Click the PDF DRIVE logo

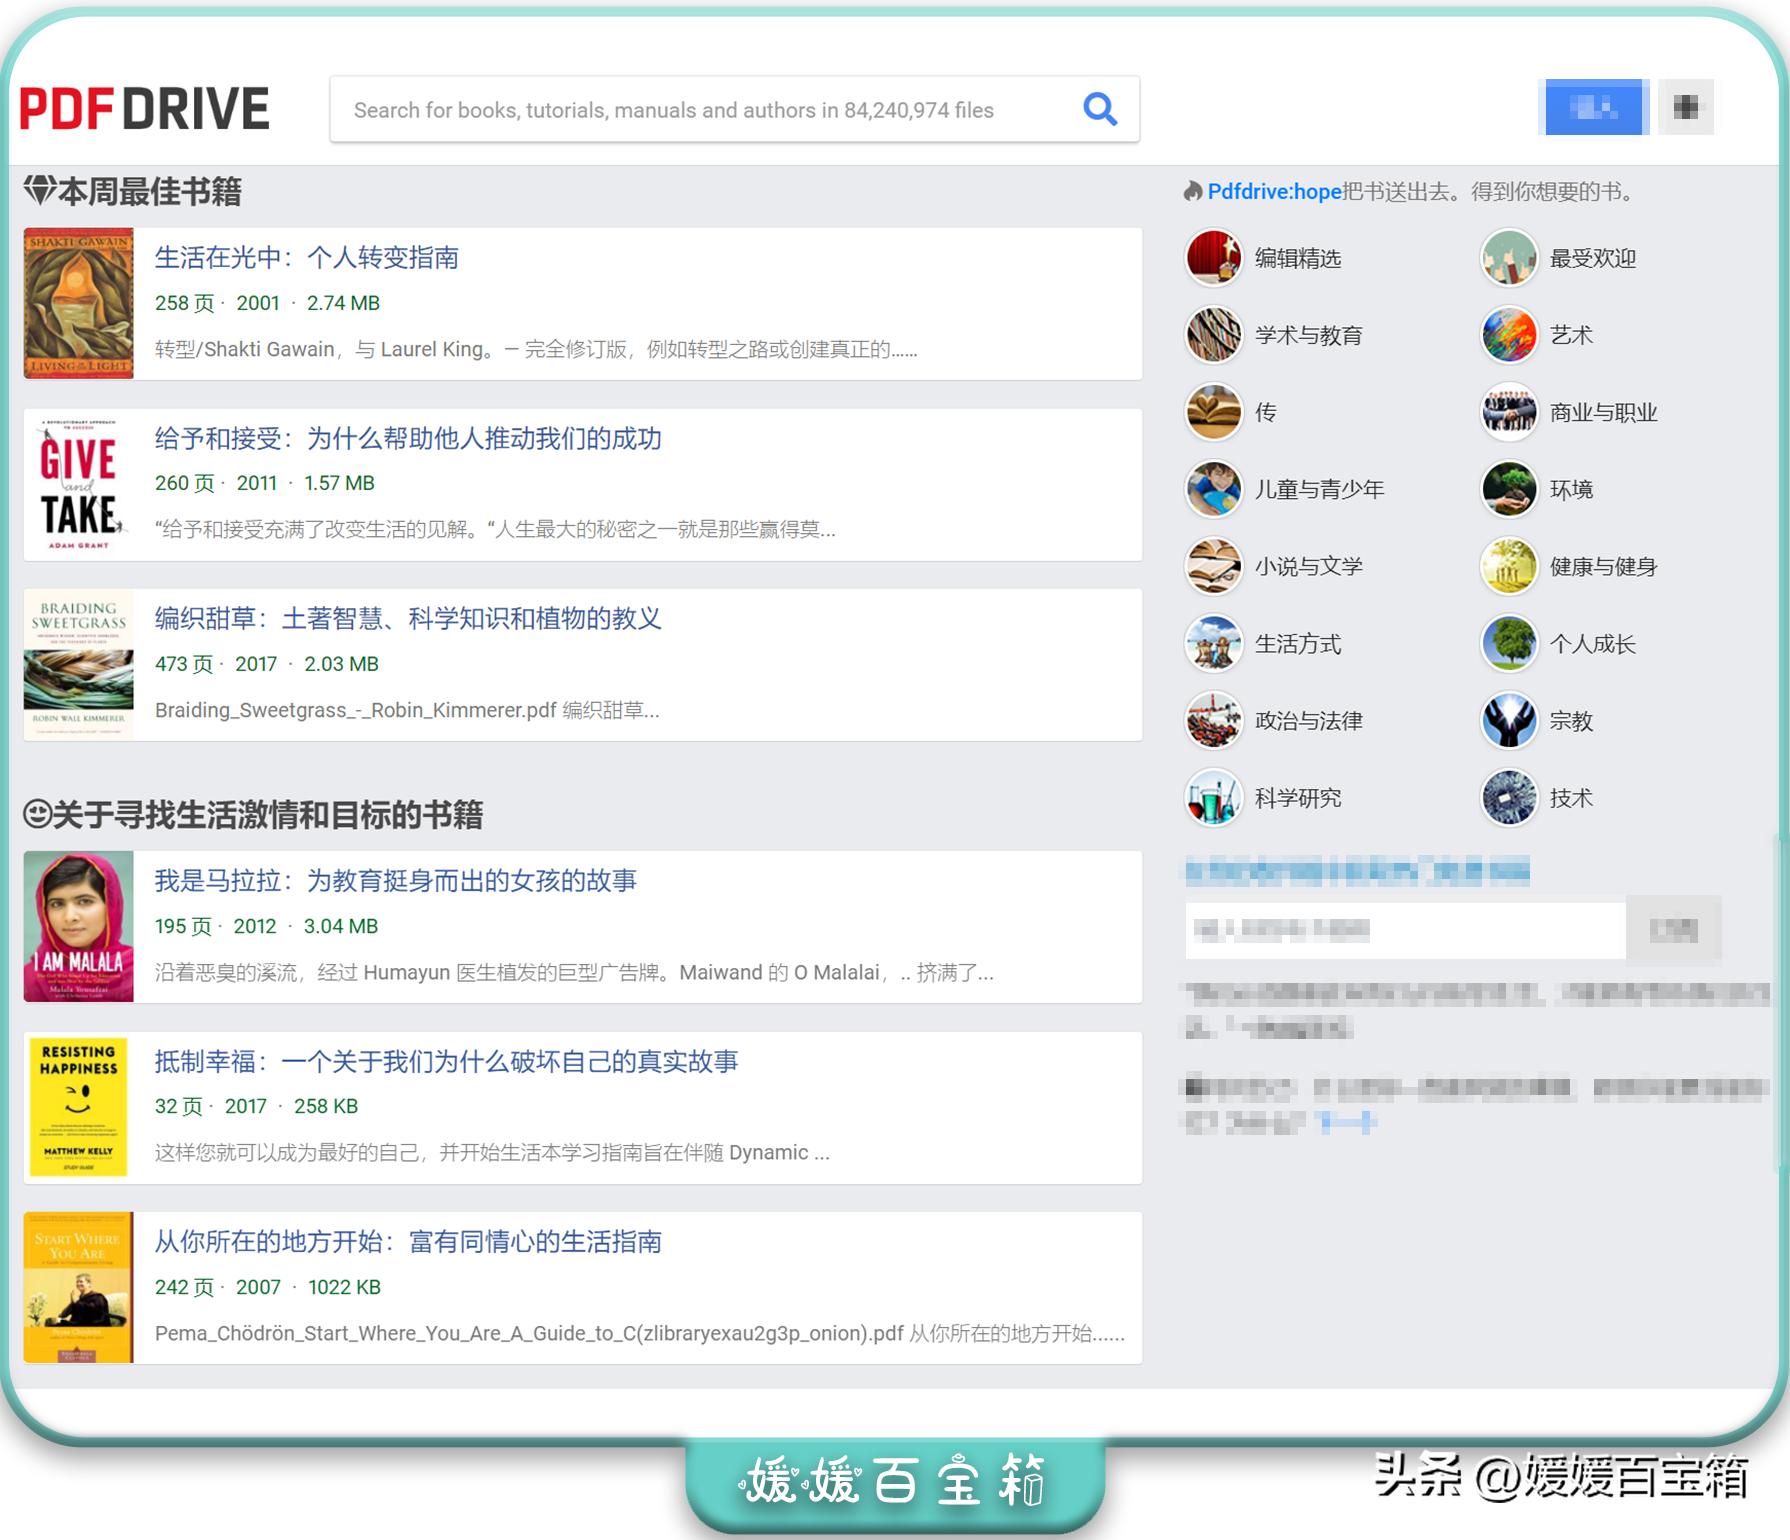[145, 107]
